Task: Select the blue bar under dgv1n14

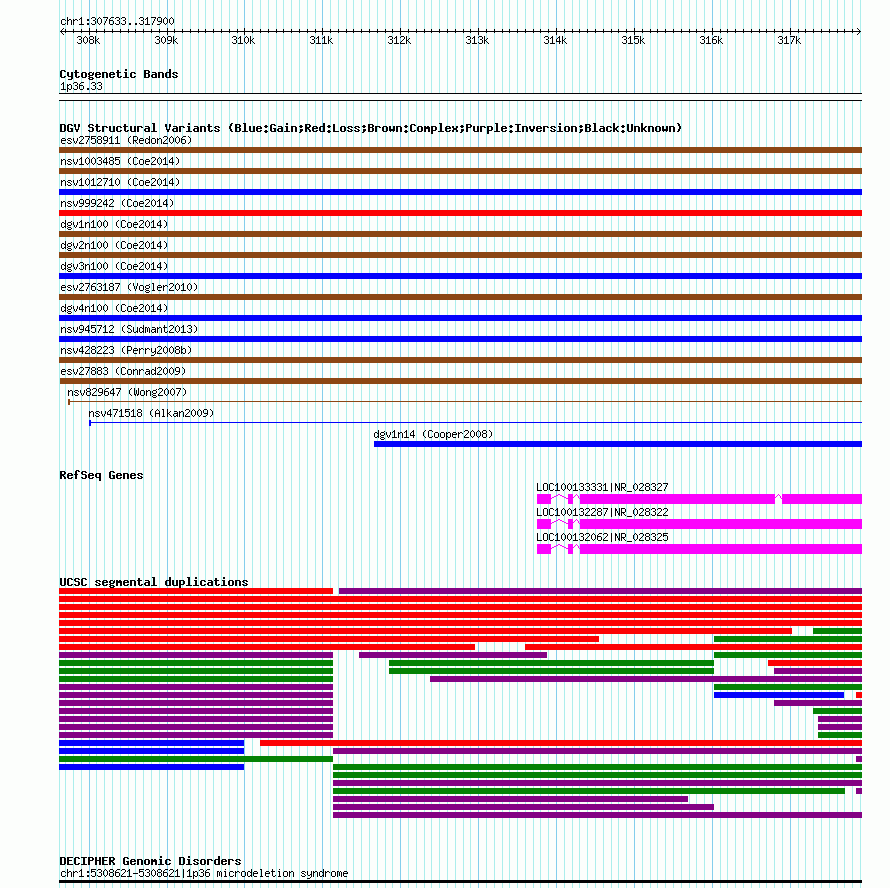Action: coord(618,444)
